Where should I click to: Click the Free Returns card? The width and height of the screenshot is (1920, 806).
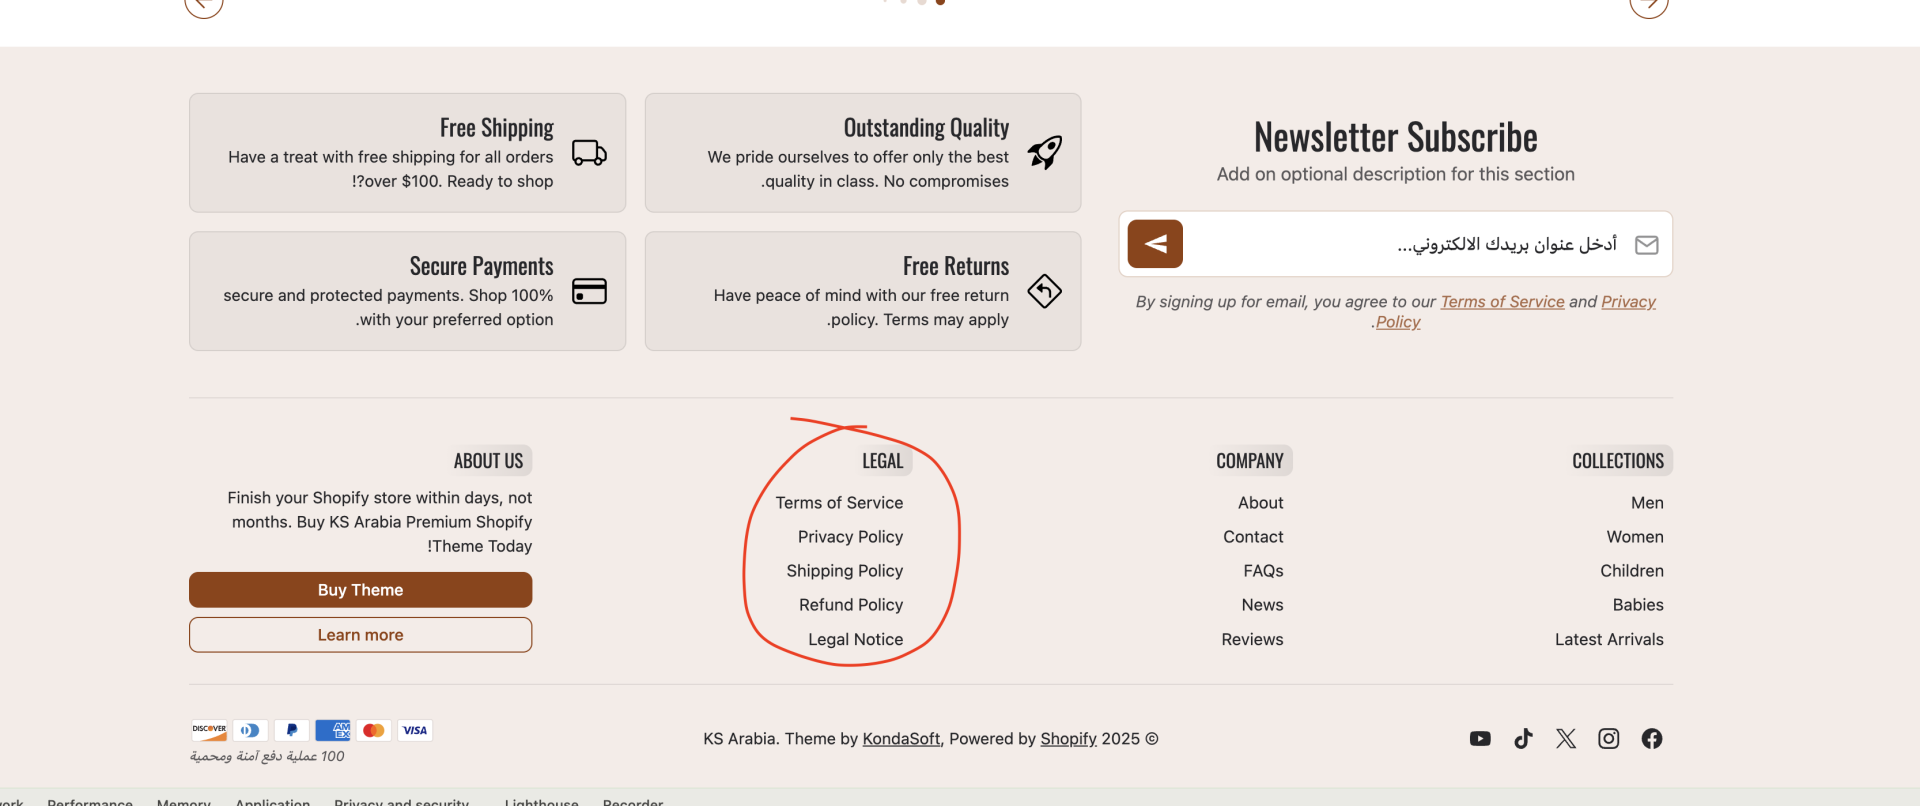pyautogui.click(x=863, y=291)
